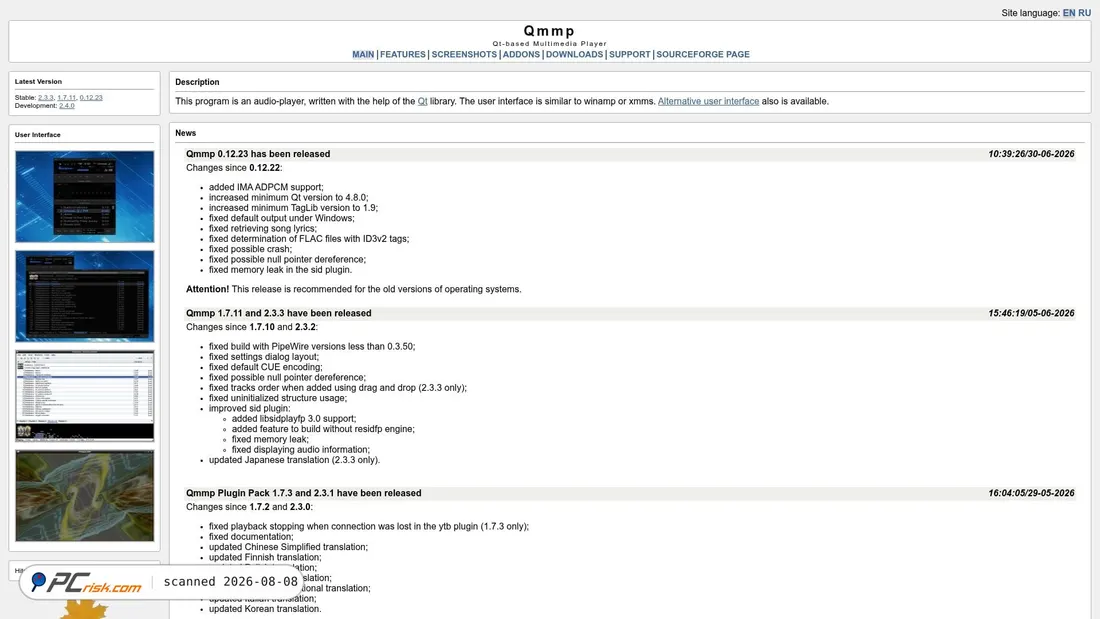Click the Qmmp site title

(x=549, y=31)
